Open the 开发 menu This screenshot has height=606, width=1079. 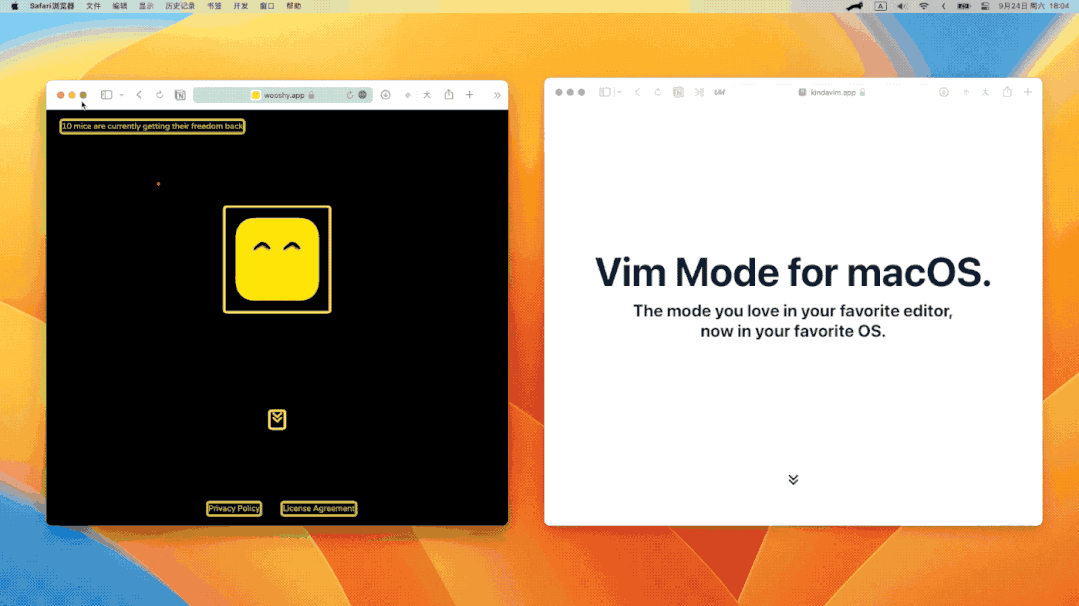pyautogui.click(x=240, y=6)
